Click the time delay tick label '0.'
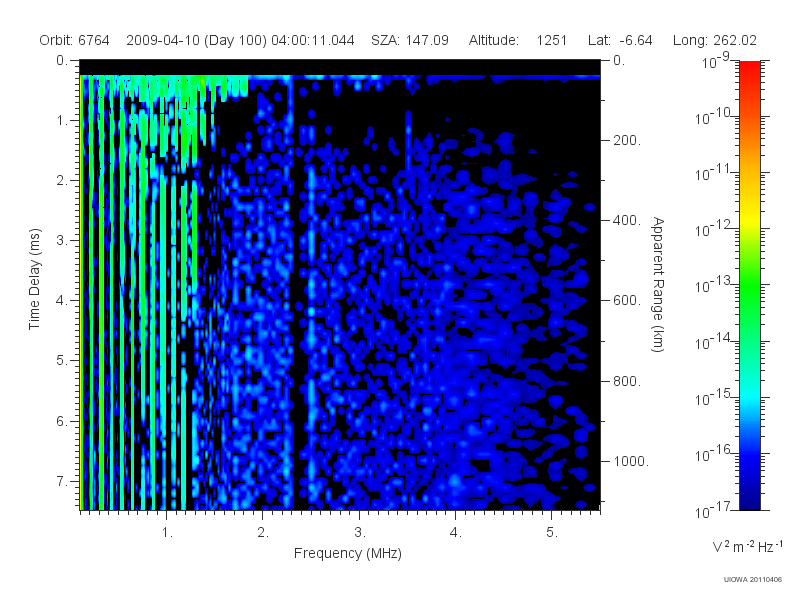Screen dimensions: 800x600 62,61
